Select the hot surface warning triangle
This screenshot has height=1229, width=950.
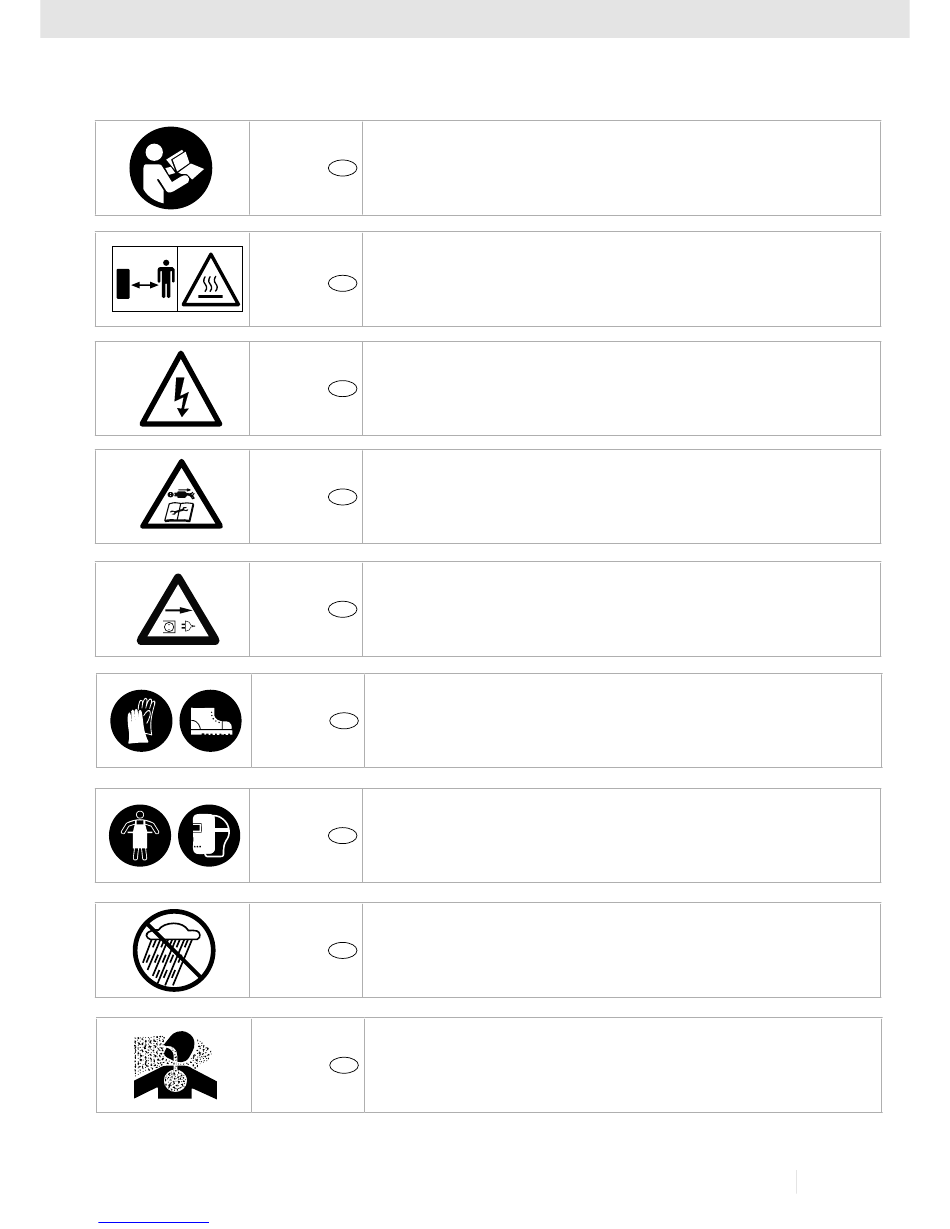[x=211, y=278]
